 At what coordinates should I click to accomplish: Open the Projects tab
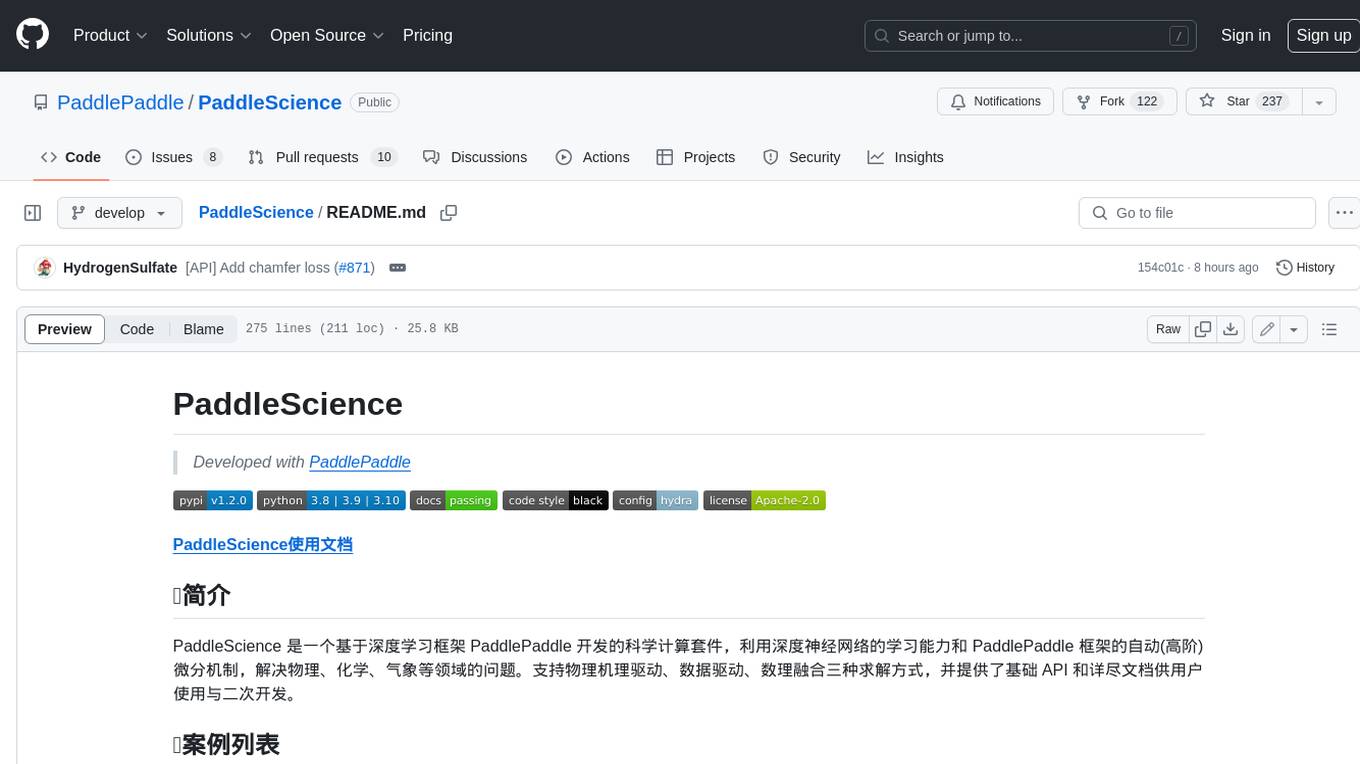(696, 157)
